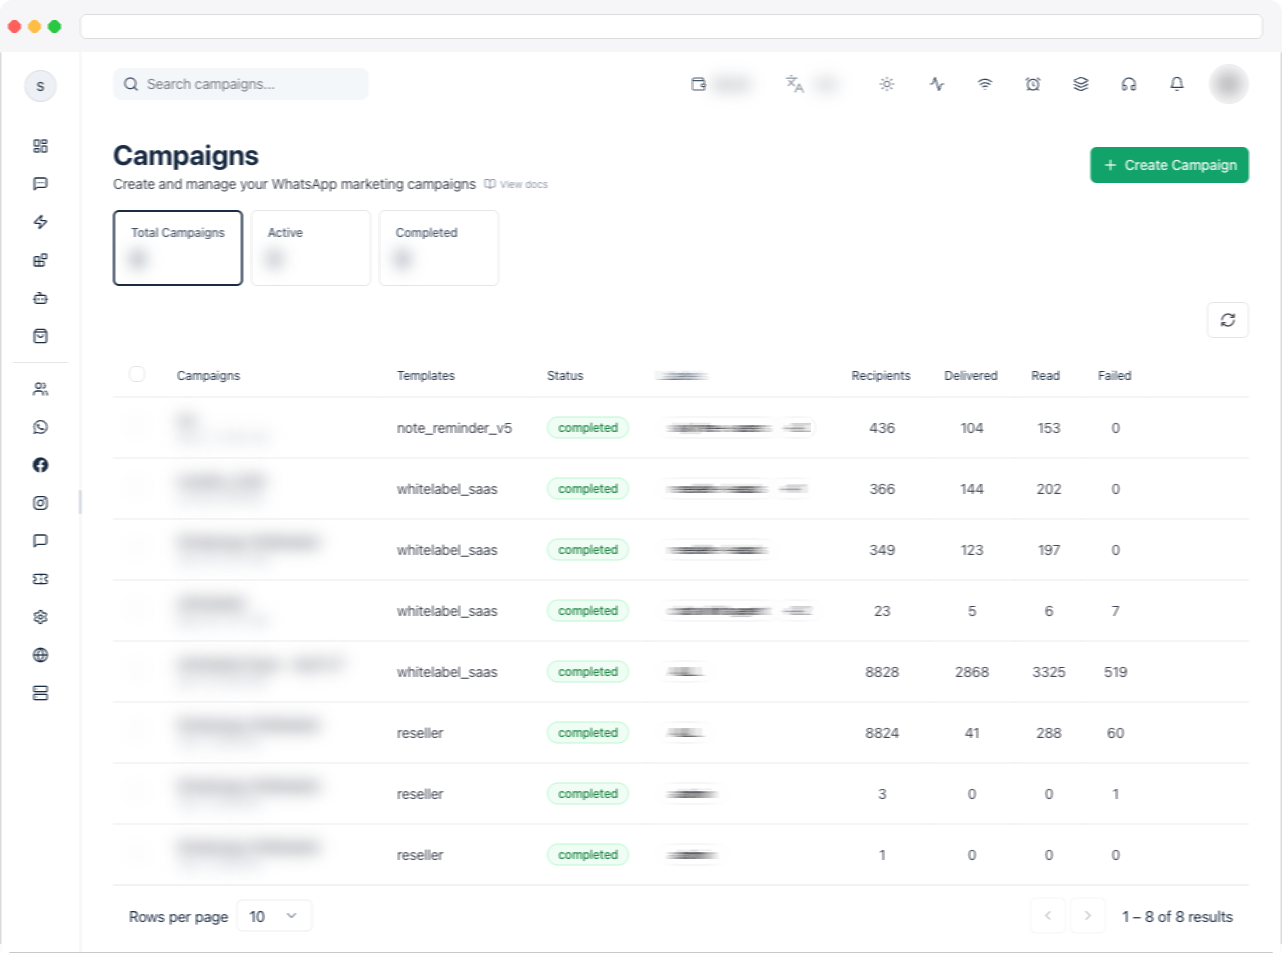Go to the next results page
Viewport: 1282px width, 953px height.
1088,916
